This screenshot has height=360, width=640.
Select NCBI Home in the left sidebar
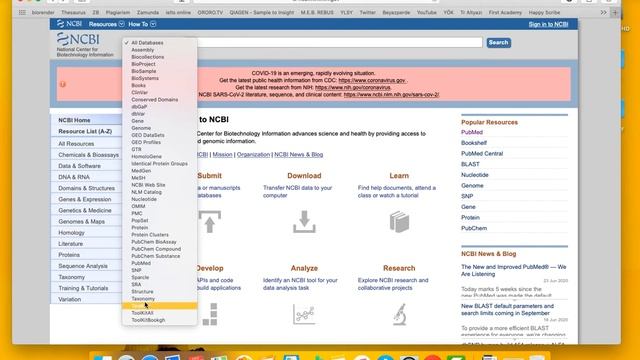coord(86,120)
